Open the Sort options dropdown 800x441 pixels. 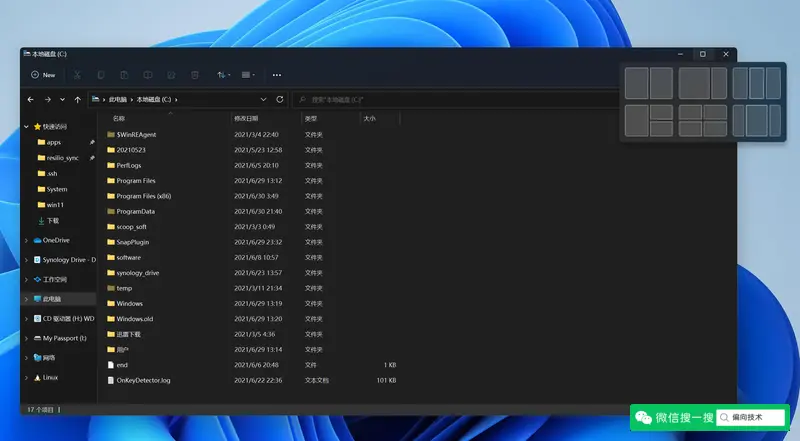(223, 75)
